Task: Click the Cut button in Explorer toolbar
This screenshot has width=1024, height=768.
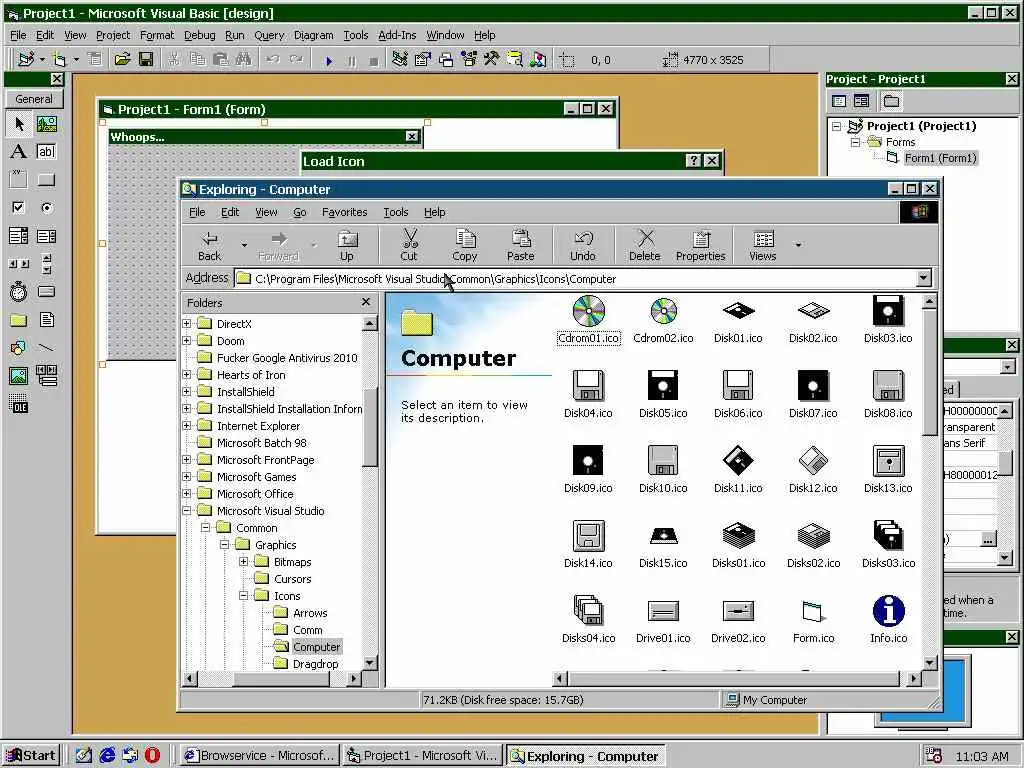Action: coord(409,246)
